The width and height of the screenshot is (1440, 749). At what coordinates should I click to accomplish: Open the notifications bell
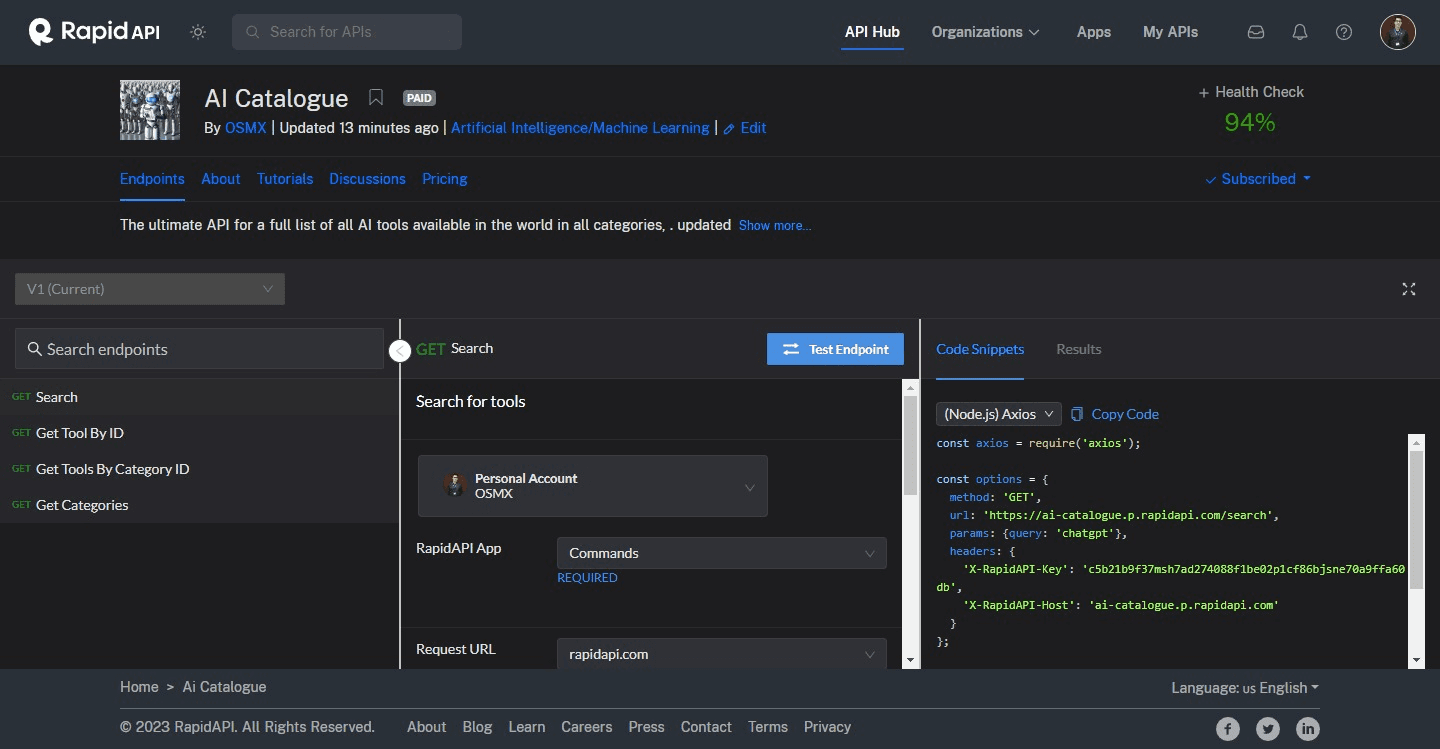pos(1300,32)
